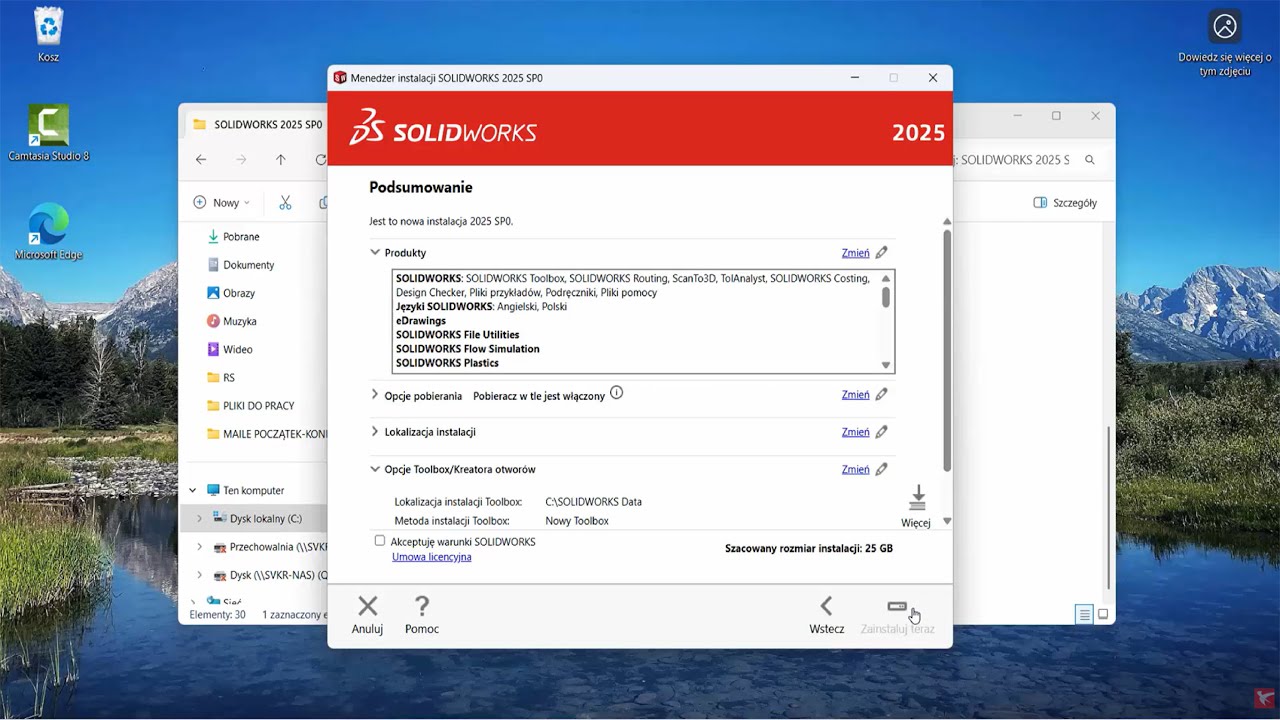
Task: Click the 'Dowiedz się więcej o tym zdjęciu' icon
Action: point(1224,27)
